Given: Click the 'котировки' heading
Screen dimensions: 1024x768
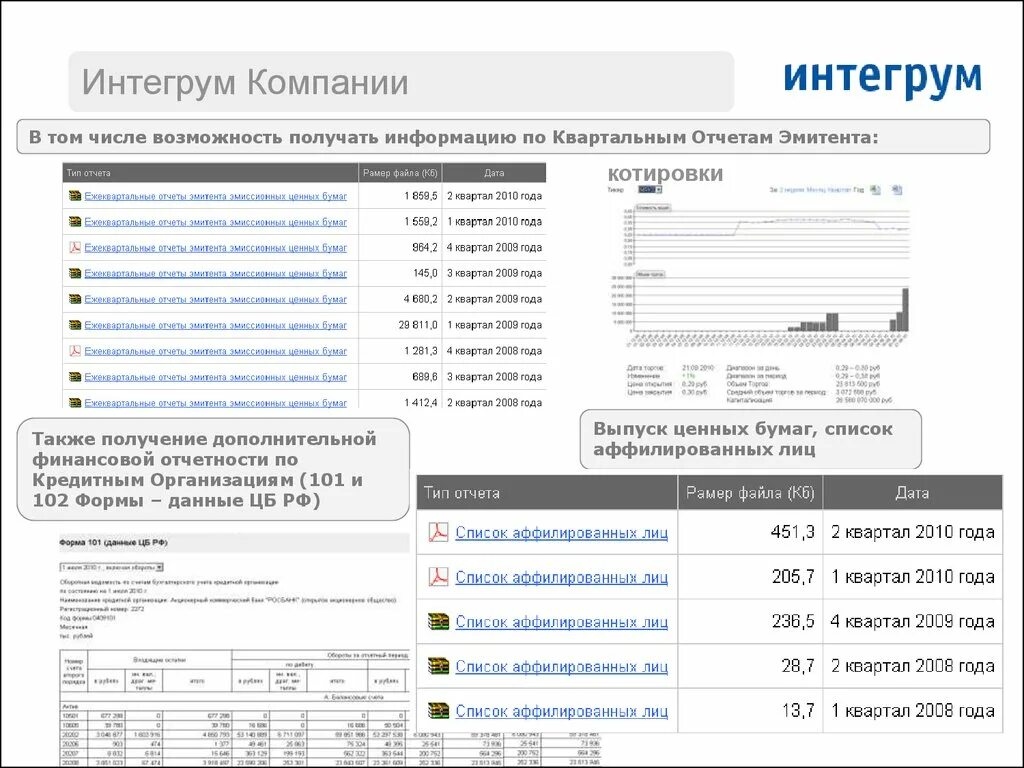Looking at the screenshot, I should tap(665, 173).
